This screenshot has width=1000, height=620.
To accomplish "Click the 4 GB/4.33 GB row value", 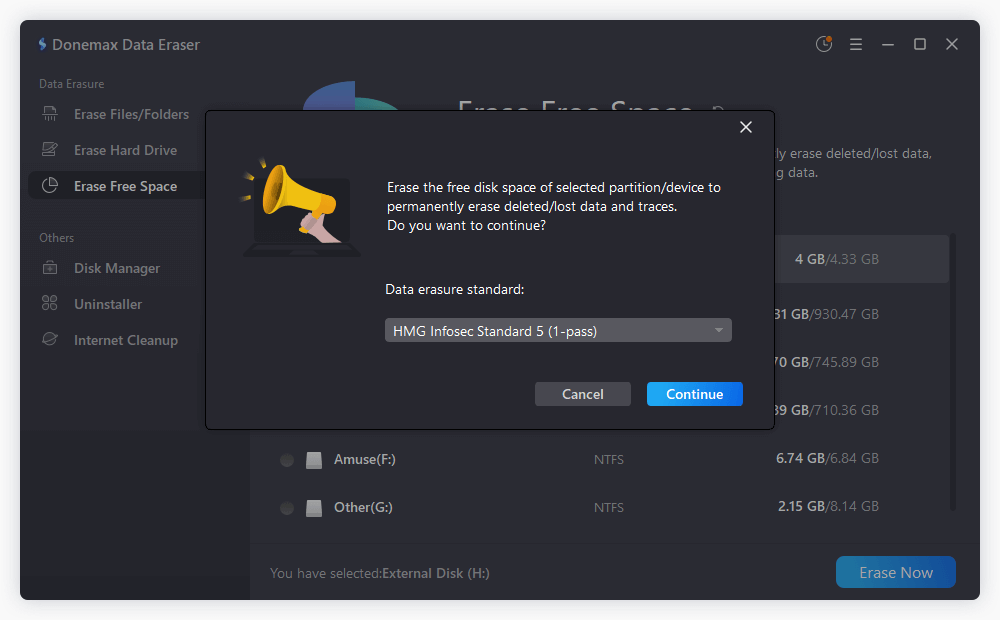I will (x=836, y=259).
